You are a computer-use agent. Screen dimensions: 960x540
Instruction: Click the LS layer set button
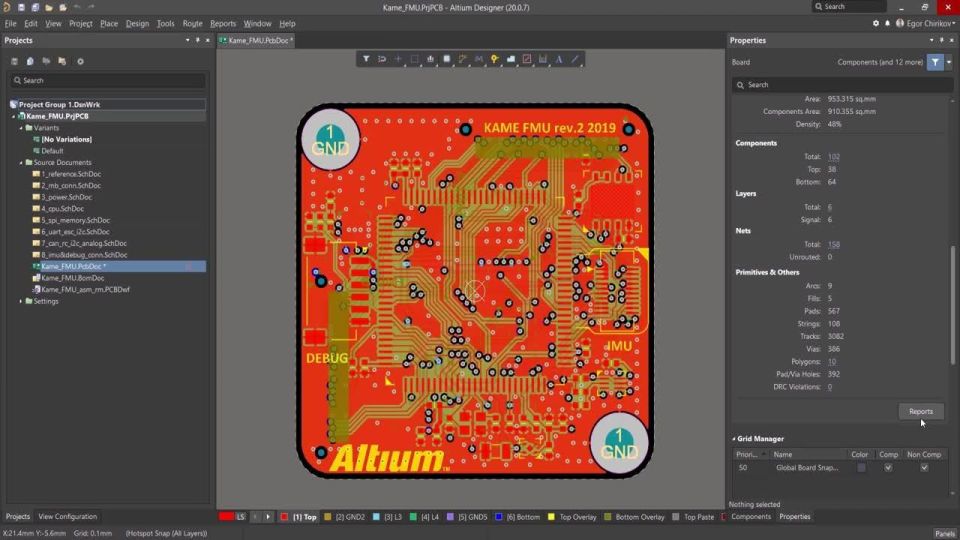click(241, 517)
